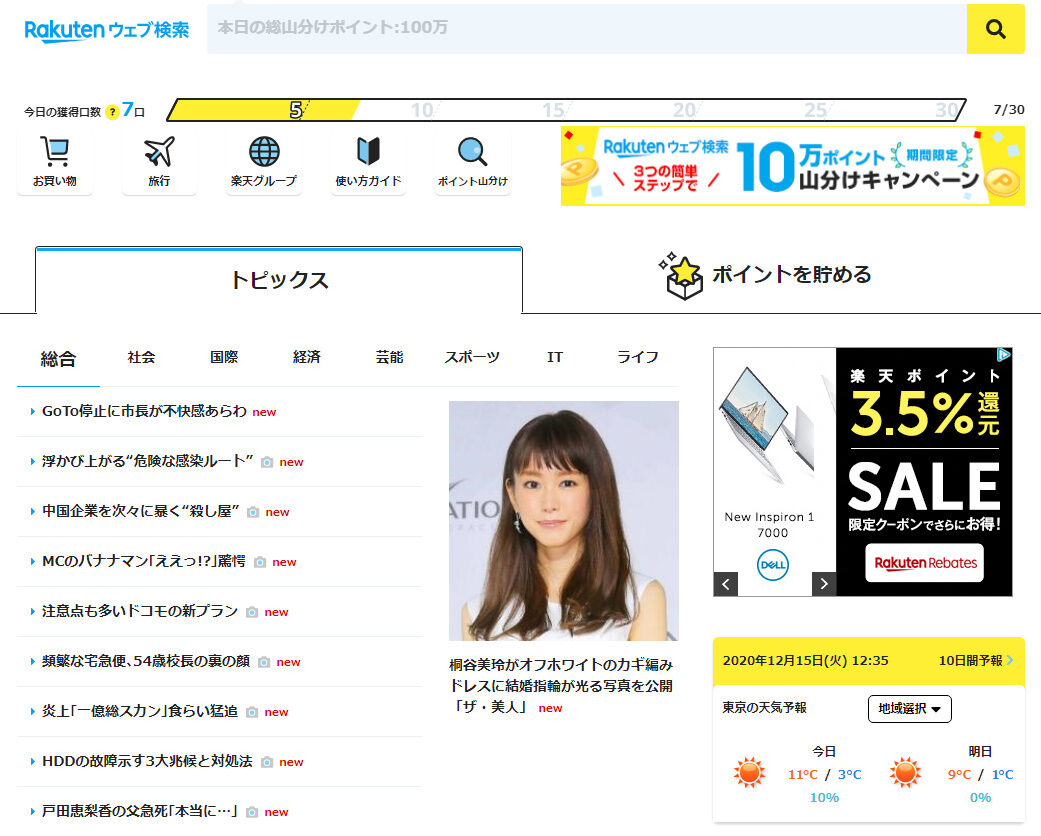
Task: Click the ad previous arrow button
Action: coord(726,584)
